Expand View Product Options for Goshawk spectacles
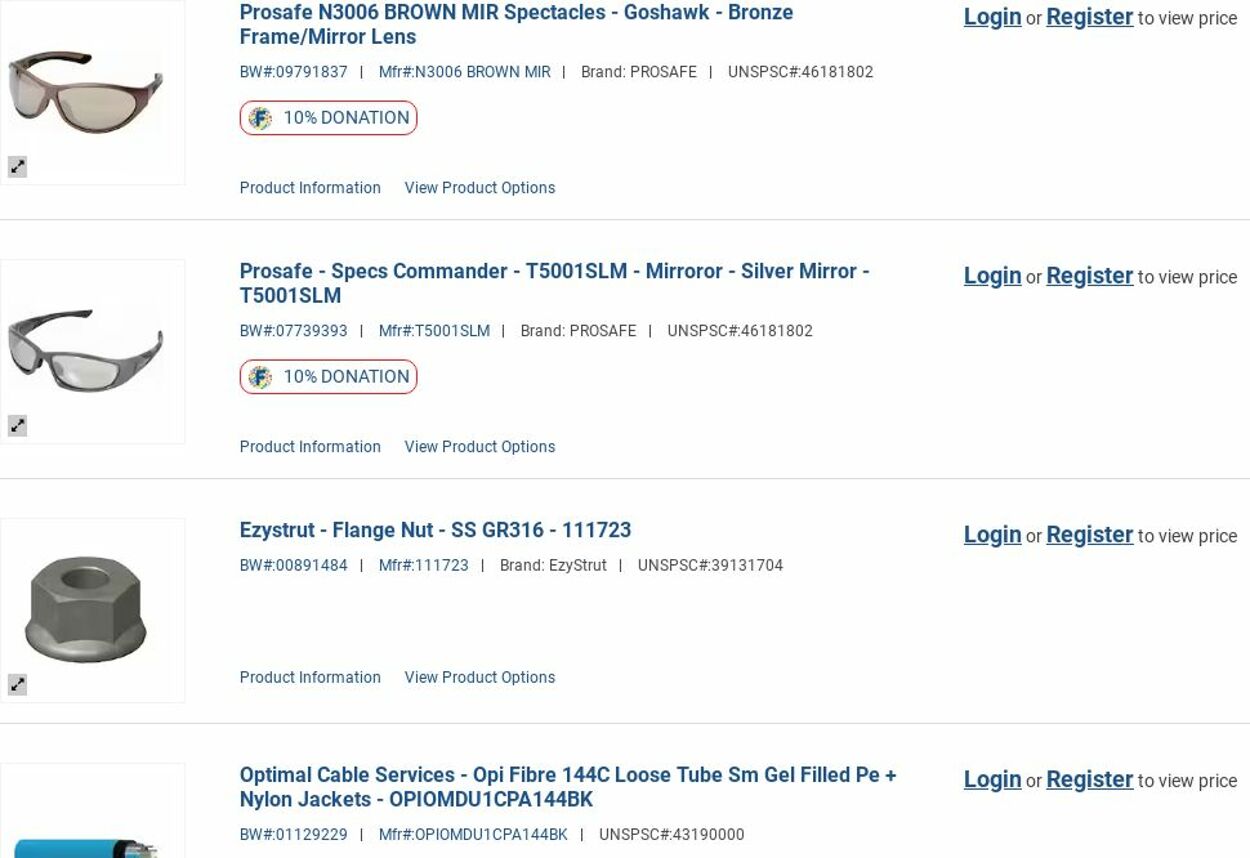Viewport: 1250px width, 858px height. 479,188
